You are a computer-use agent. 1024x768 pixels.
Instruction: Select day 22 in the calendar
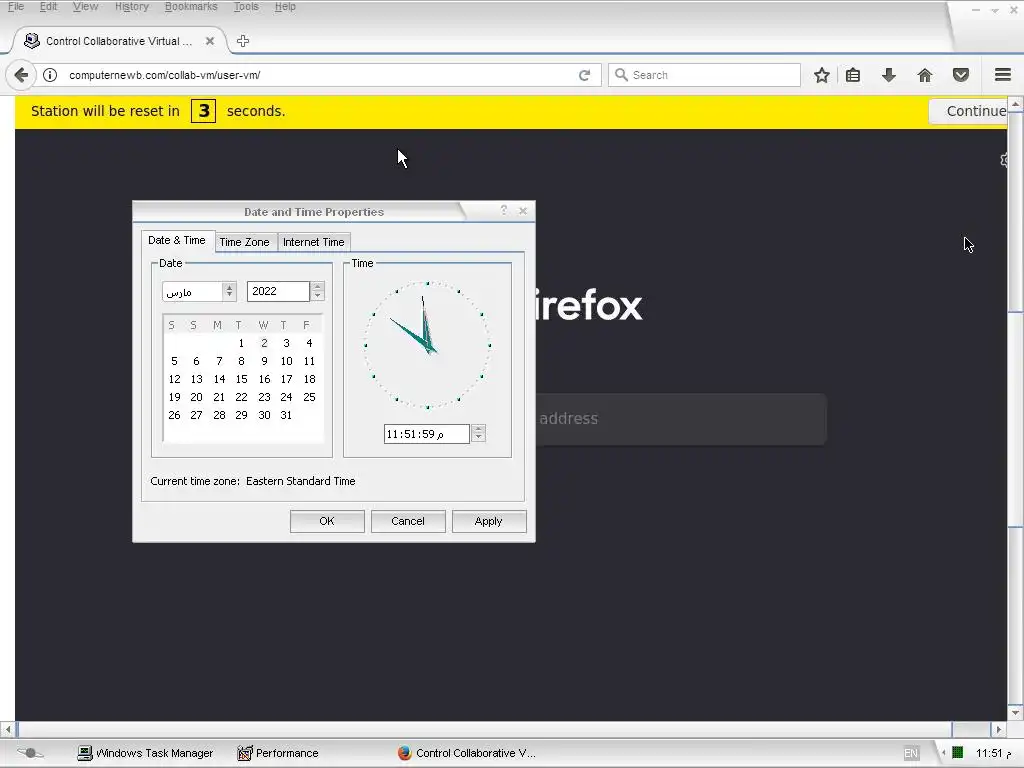tap(242, 397)
